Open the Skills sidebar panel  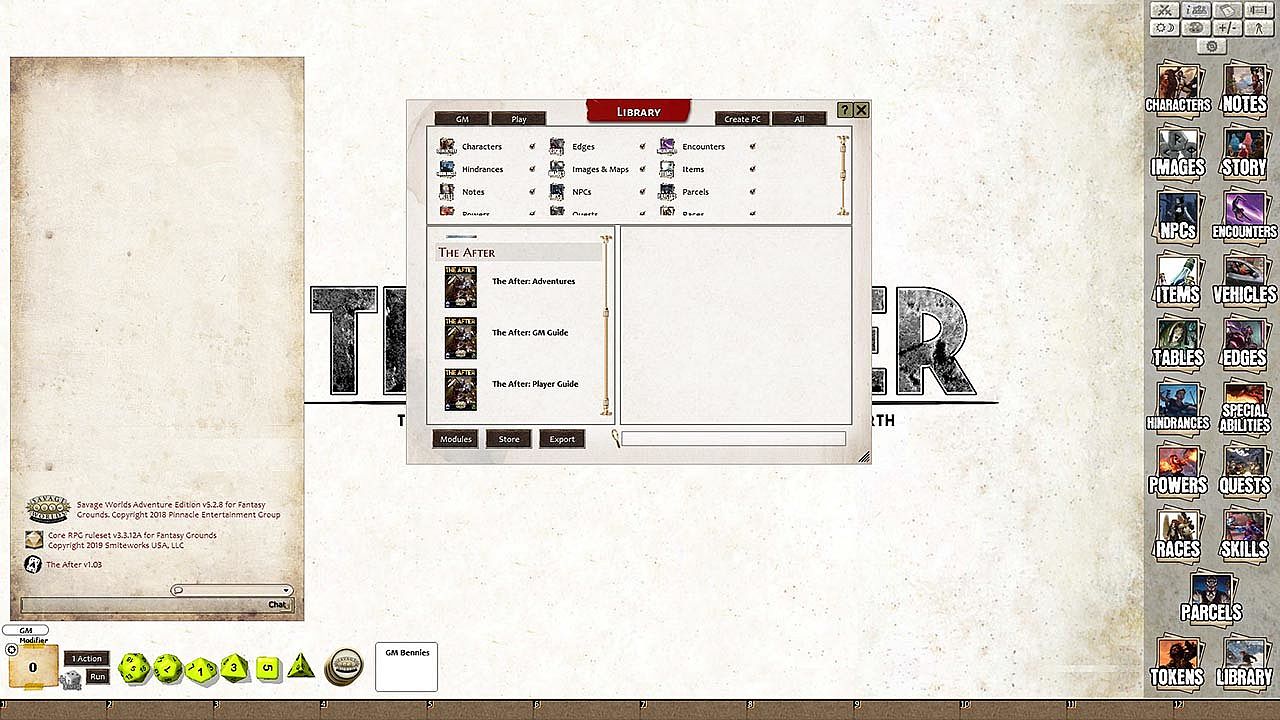point(1244,533)
